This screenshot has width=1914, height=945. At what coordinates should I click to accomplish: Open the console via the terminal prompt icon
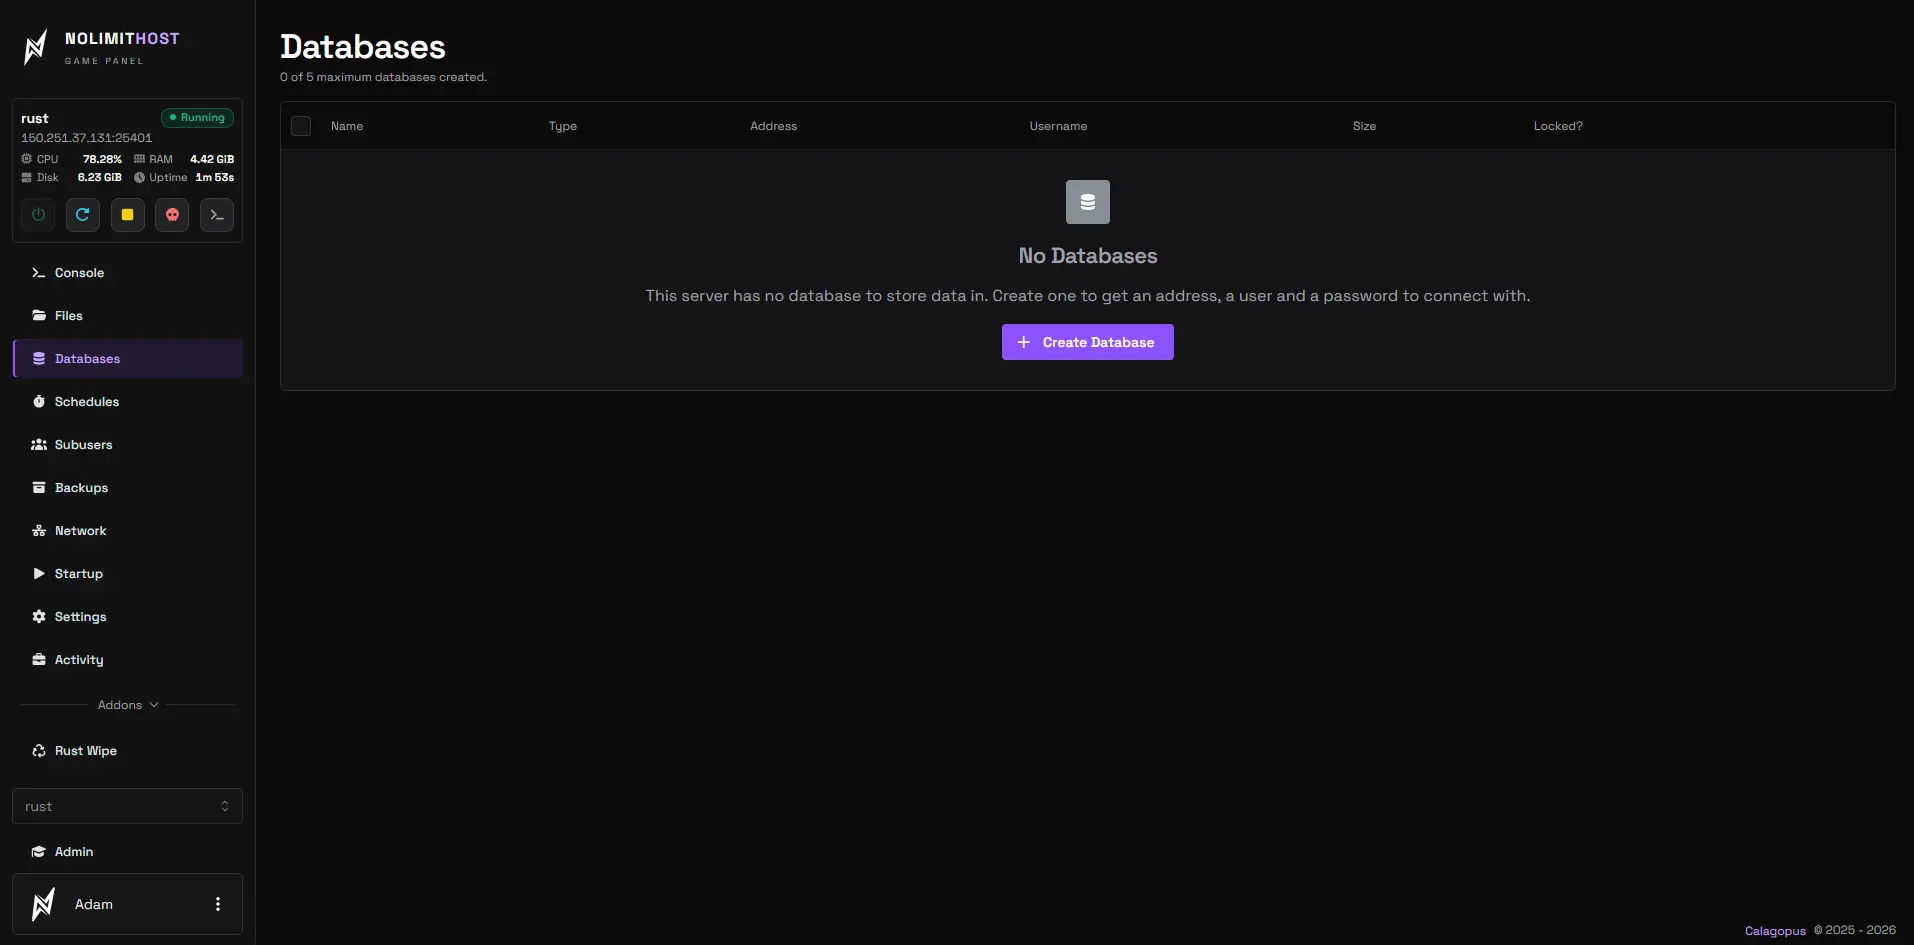(217, 215)
